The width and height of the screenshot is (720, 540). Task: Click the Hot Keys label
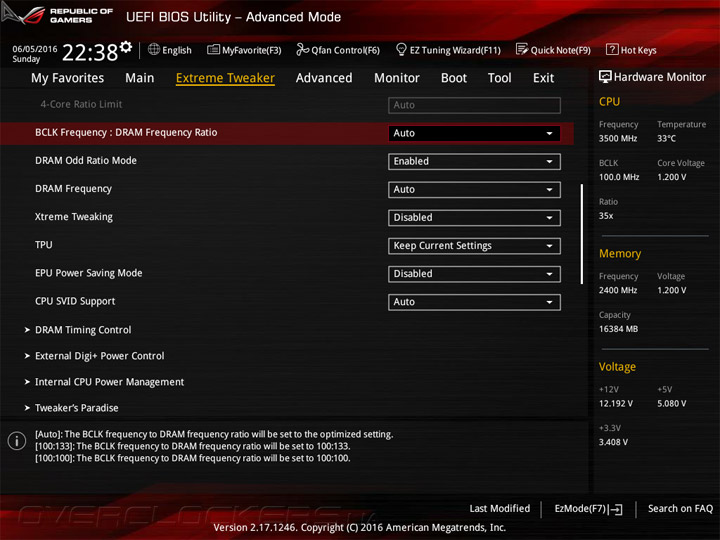(x=639, y=50)
